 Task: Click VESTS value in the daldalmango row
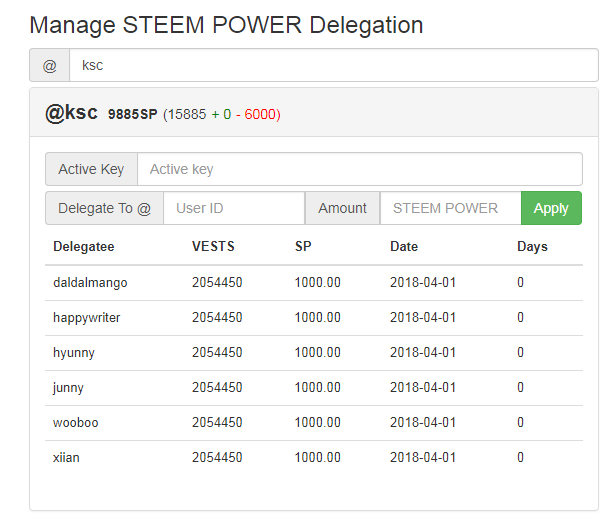pos(217,283)
